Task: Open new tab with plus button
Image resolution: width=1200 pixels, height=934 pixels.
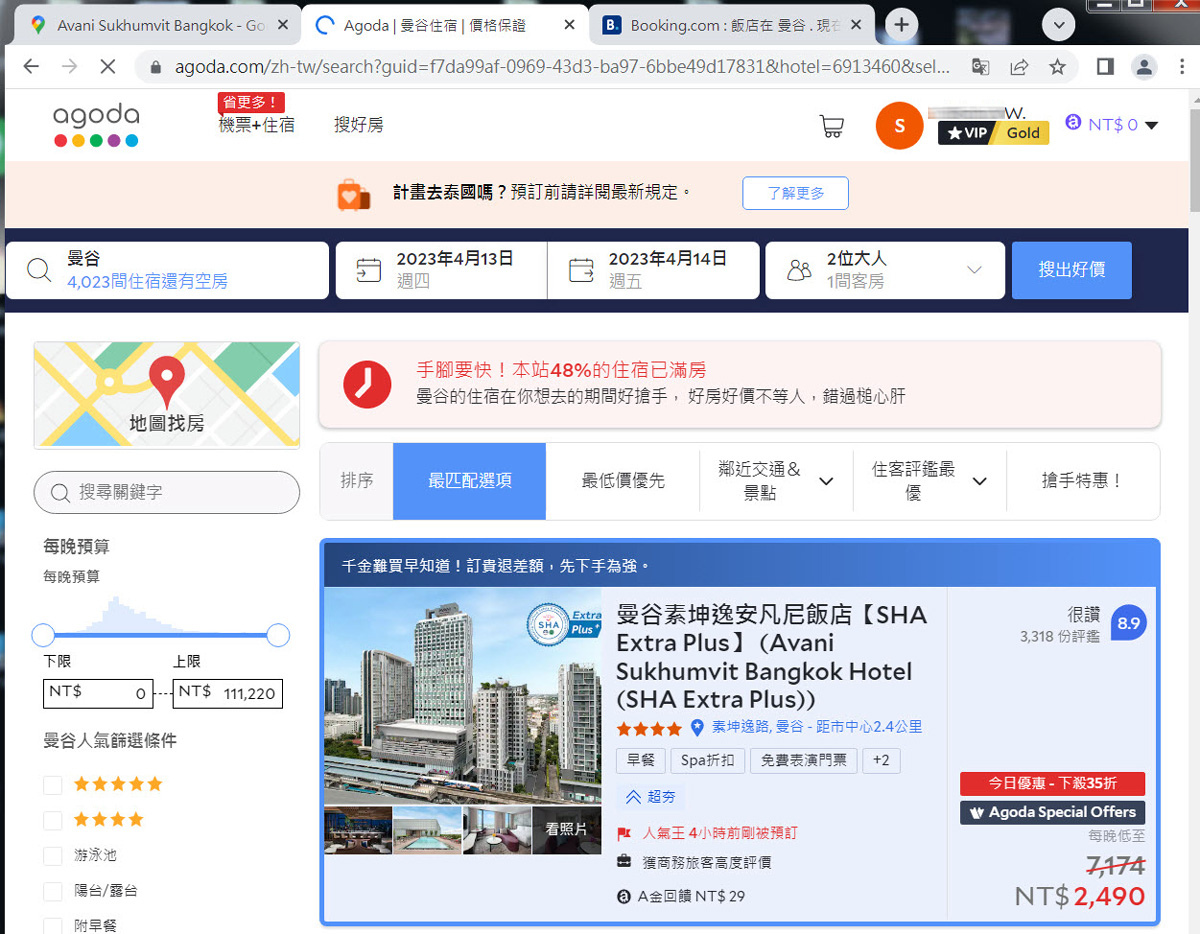Action: tap(901, 25)
